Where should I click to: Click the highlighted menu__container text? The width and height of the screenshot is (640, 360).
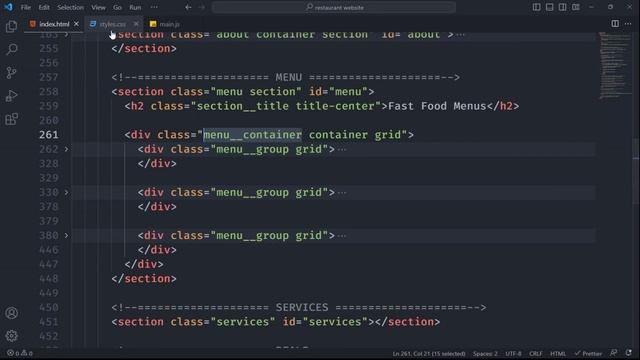click(x=253, y=135)
